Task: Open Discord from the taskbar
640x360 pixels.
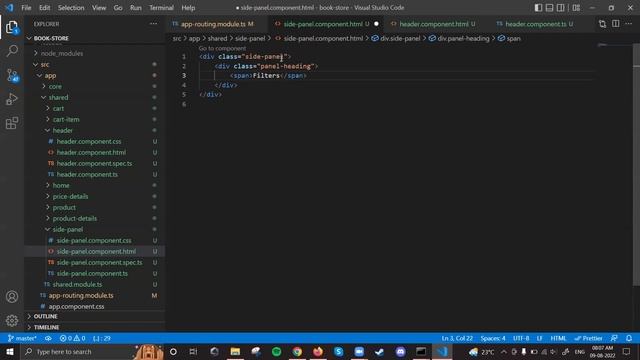Action: (400, 351)
